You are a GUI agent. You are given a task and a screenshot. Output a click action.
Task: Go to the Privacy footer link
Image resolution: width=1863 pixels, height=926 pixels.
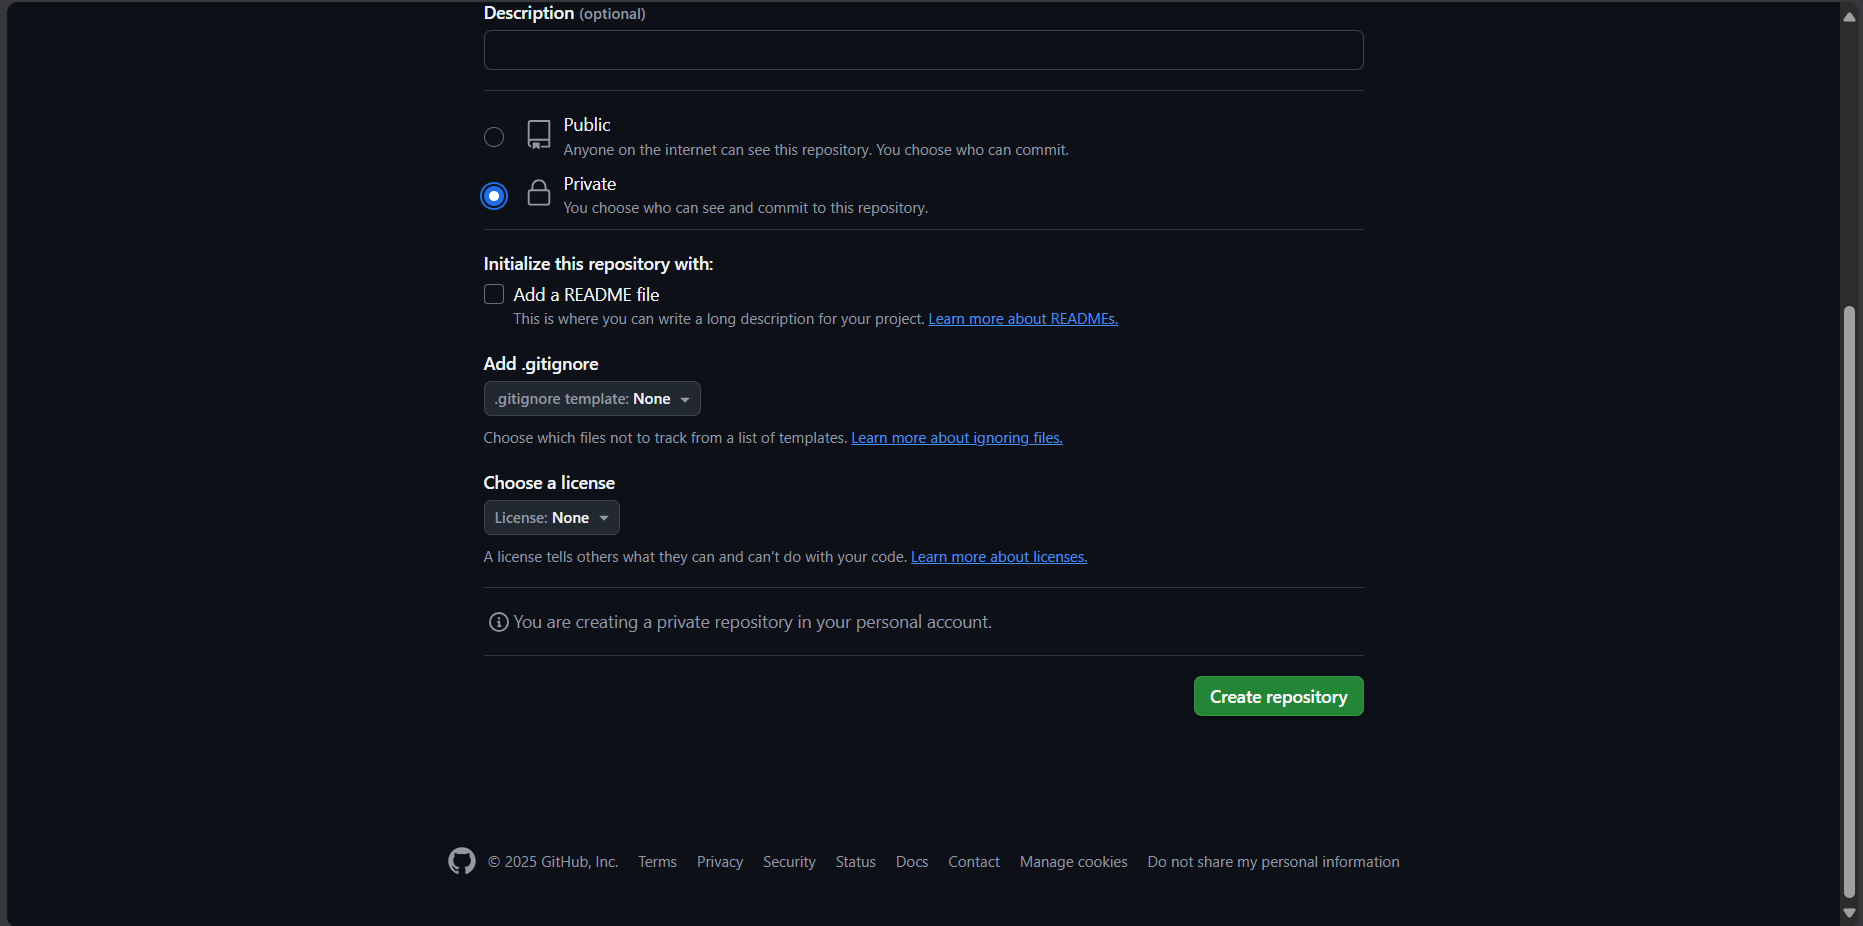coord(719,862)
